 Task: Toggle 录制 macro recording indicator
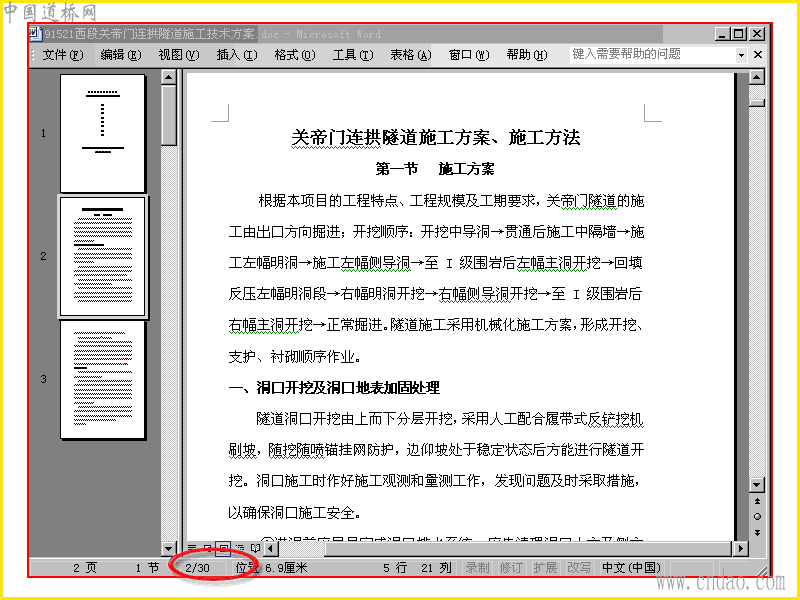(x=478, y=568)
